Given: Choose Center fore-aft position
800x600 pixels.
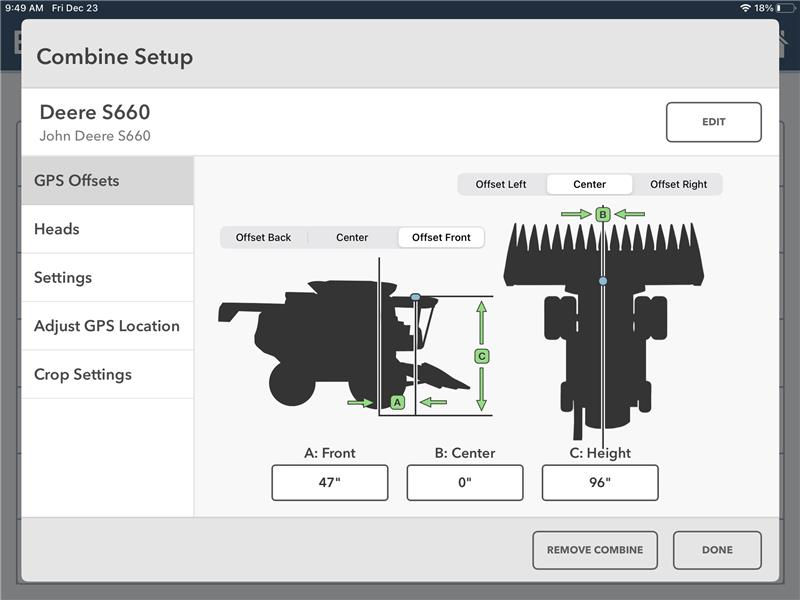Looking at the screenshot, I should point(352,237).
